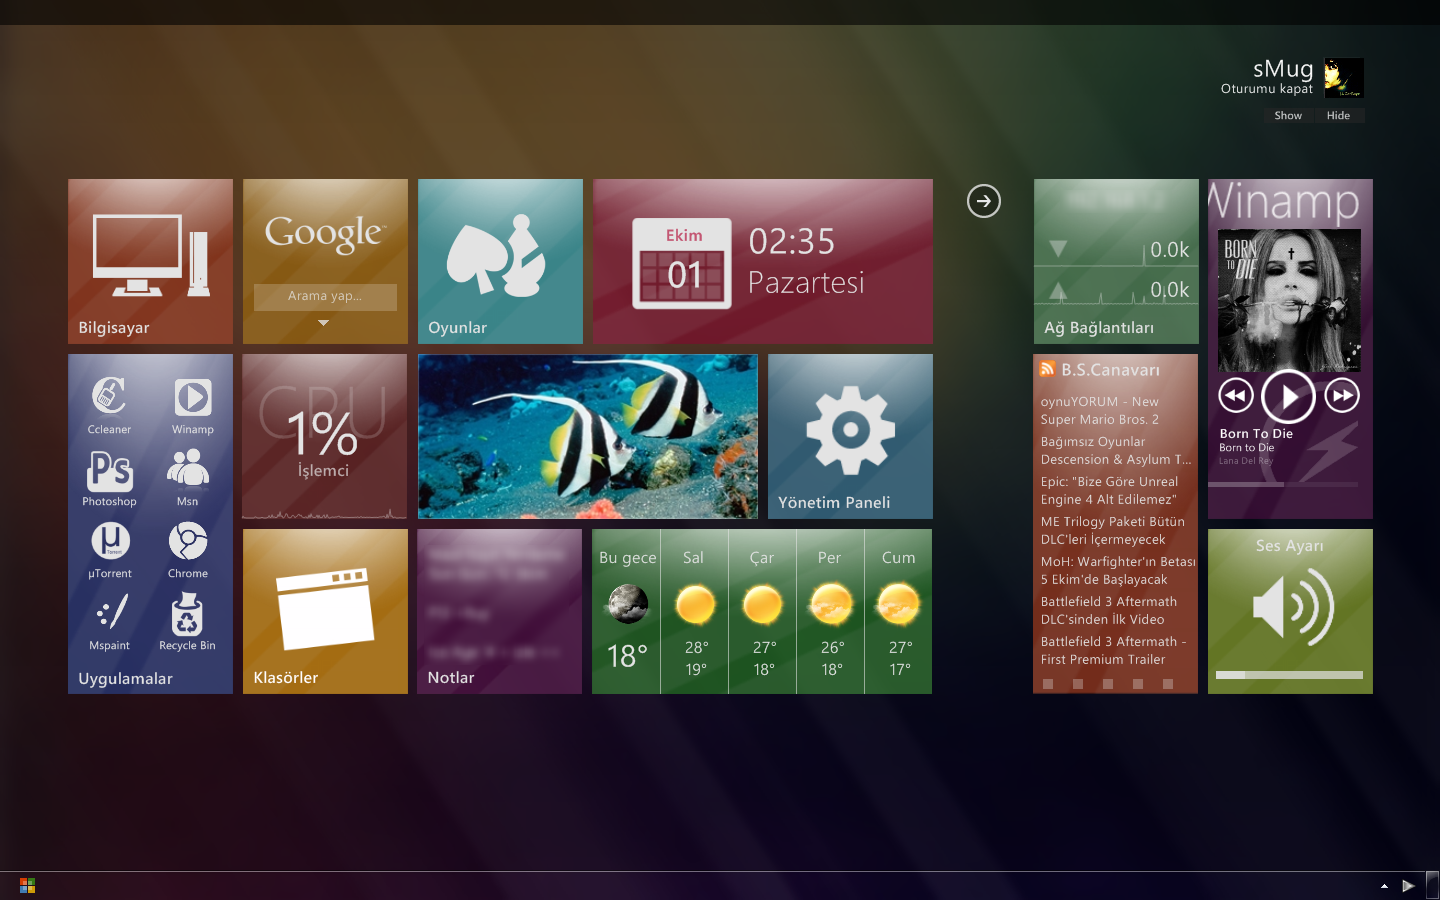Show hidden tray icons via small up arrow

(1384, 886)
